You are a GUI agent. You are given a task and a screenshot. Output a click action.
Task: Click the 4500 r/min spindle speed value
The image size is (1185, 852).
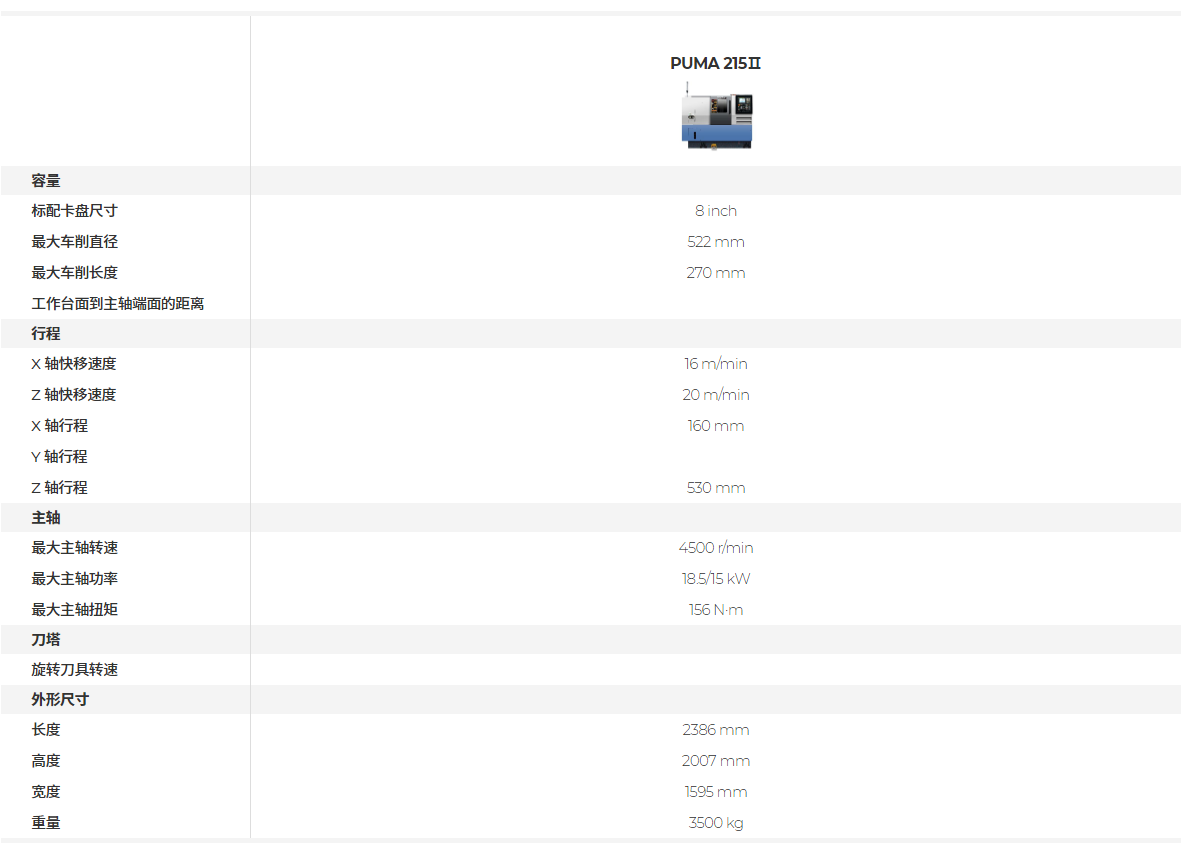(715, 548)
